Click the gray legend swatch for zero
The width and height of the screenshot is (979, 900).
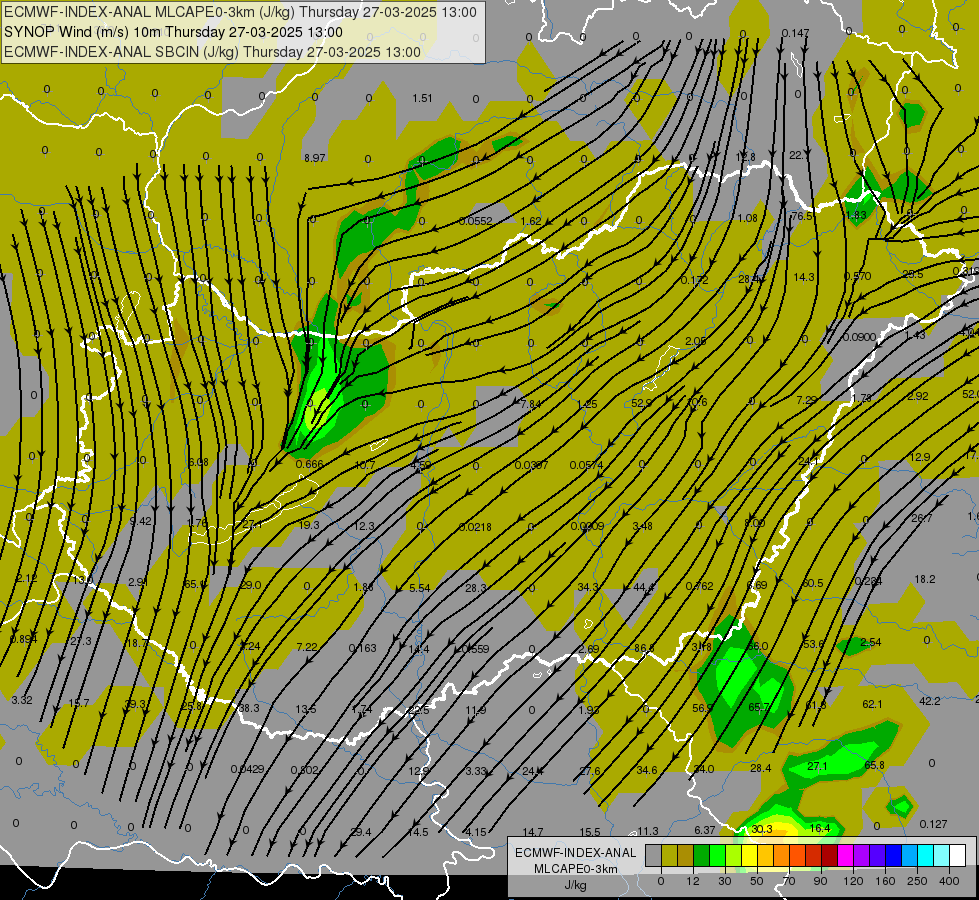[654, 855]
